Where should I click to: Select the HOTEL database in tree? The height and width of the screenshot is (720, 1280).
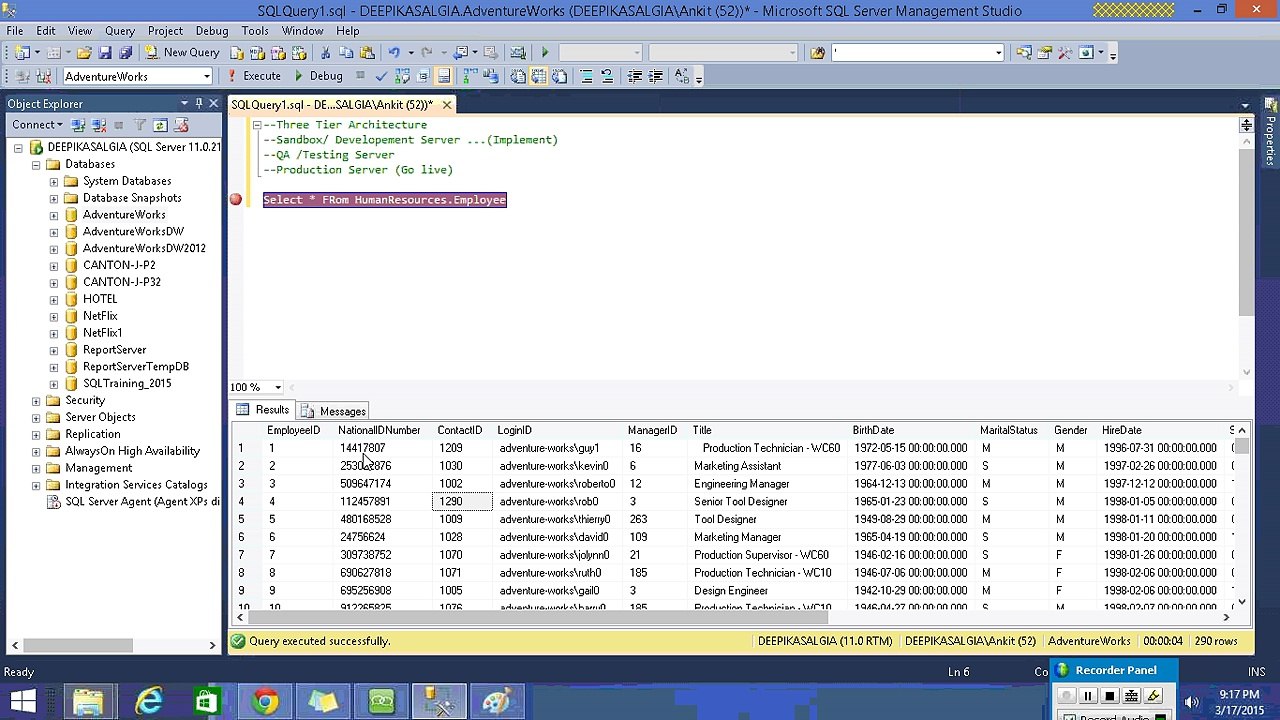pyautogui.click(x=100, y=299)
